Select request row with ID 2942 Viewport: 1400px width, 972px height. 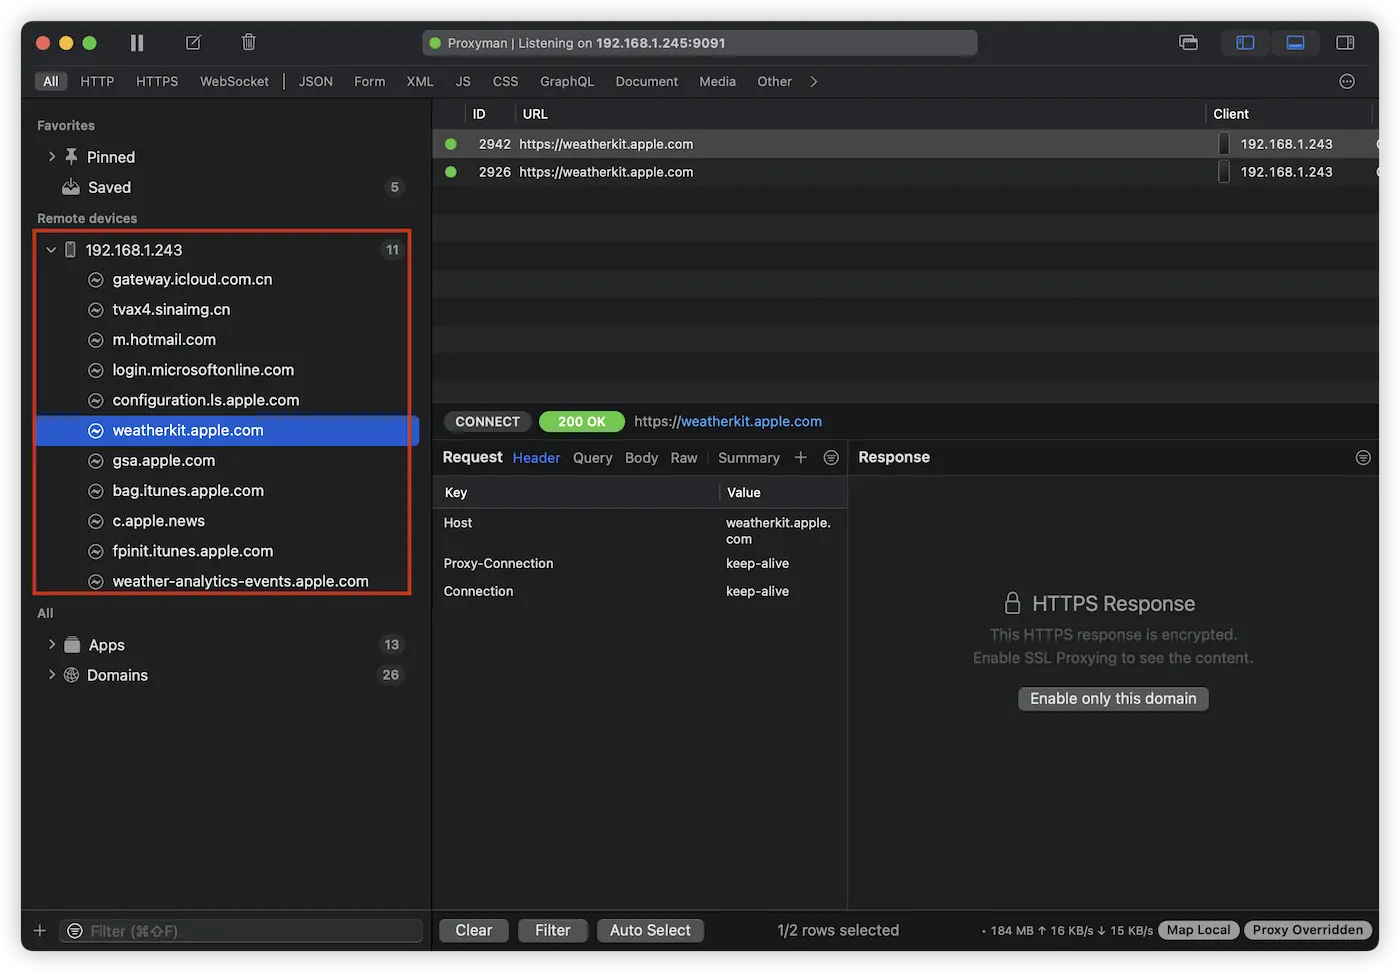tap(905, 144)
